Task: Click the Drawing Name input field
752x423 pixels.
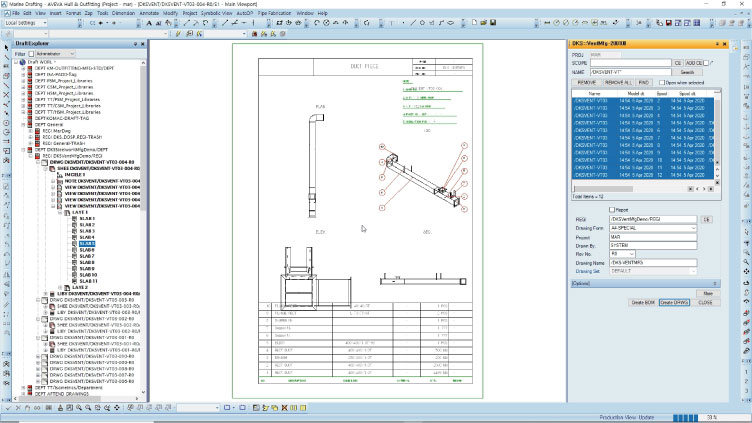Action: tap(653, 263)
